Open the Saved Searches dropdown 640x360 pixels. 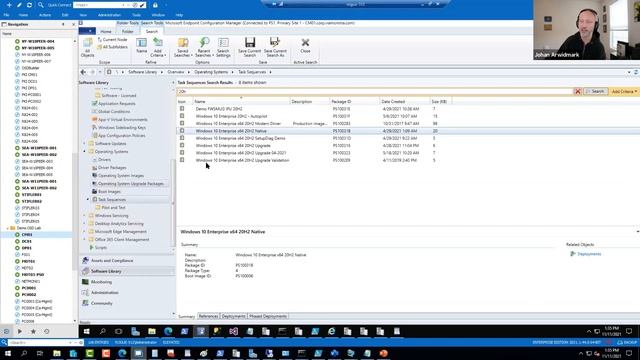(183, 48)
